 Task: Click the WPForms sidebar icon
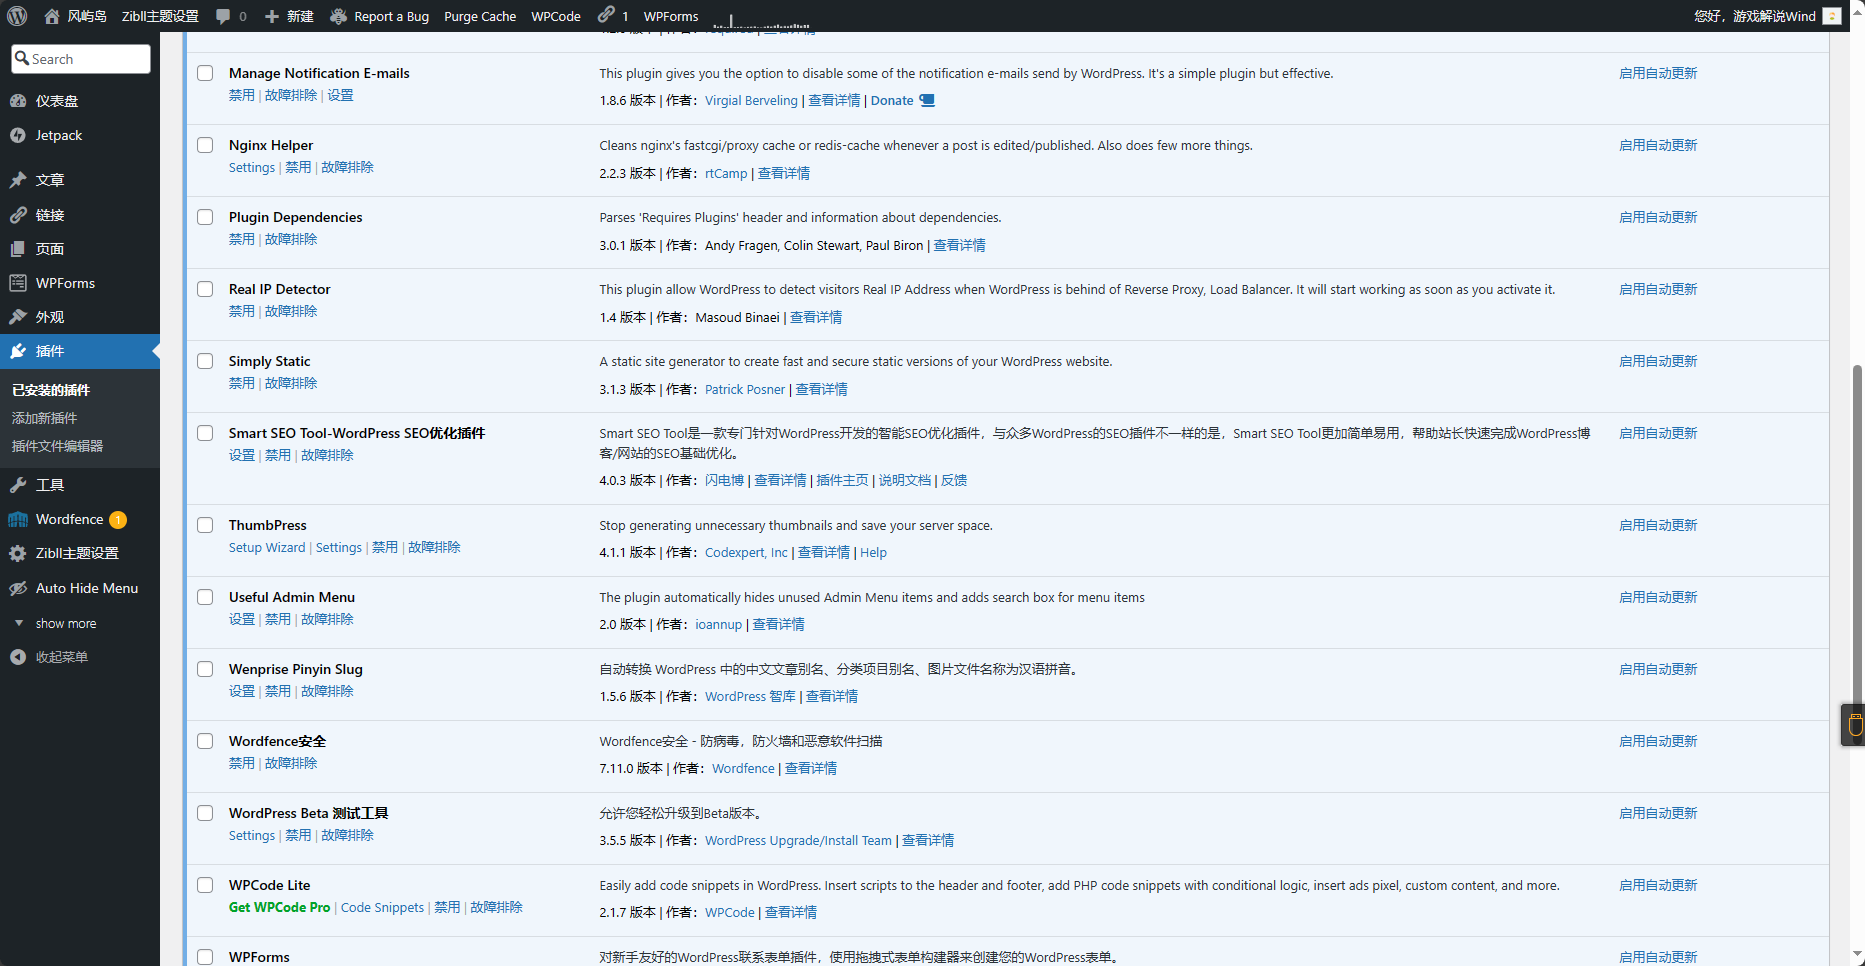(x=18, y=283)
